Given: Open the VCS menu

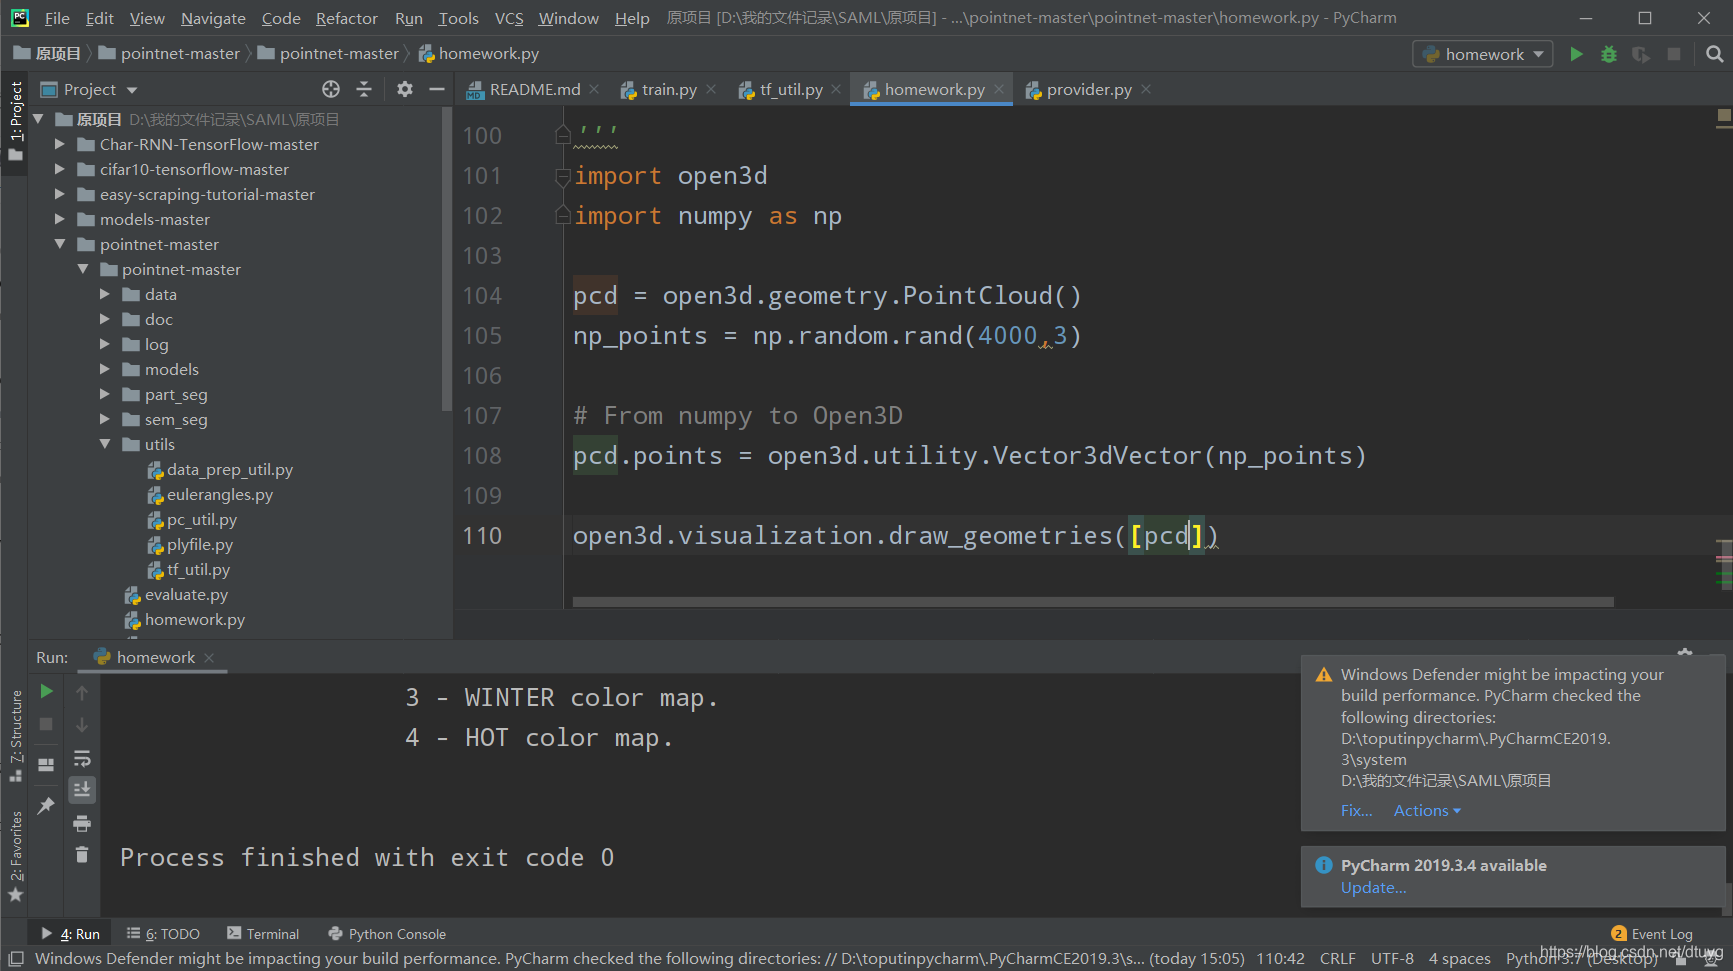Looking at the screenshot, I should point(509,18).
